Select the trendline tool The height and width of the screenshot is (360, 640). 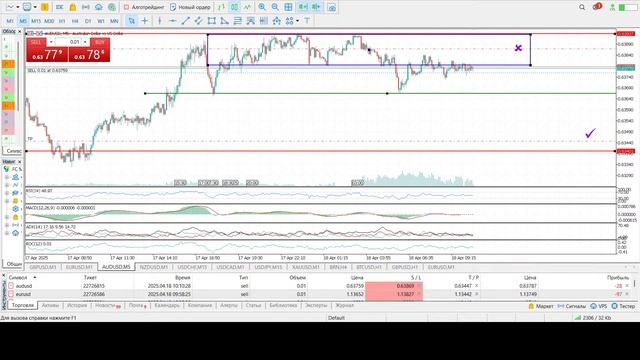click(186, 20)
